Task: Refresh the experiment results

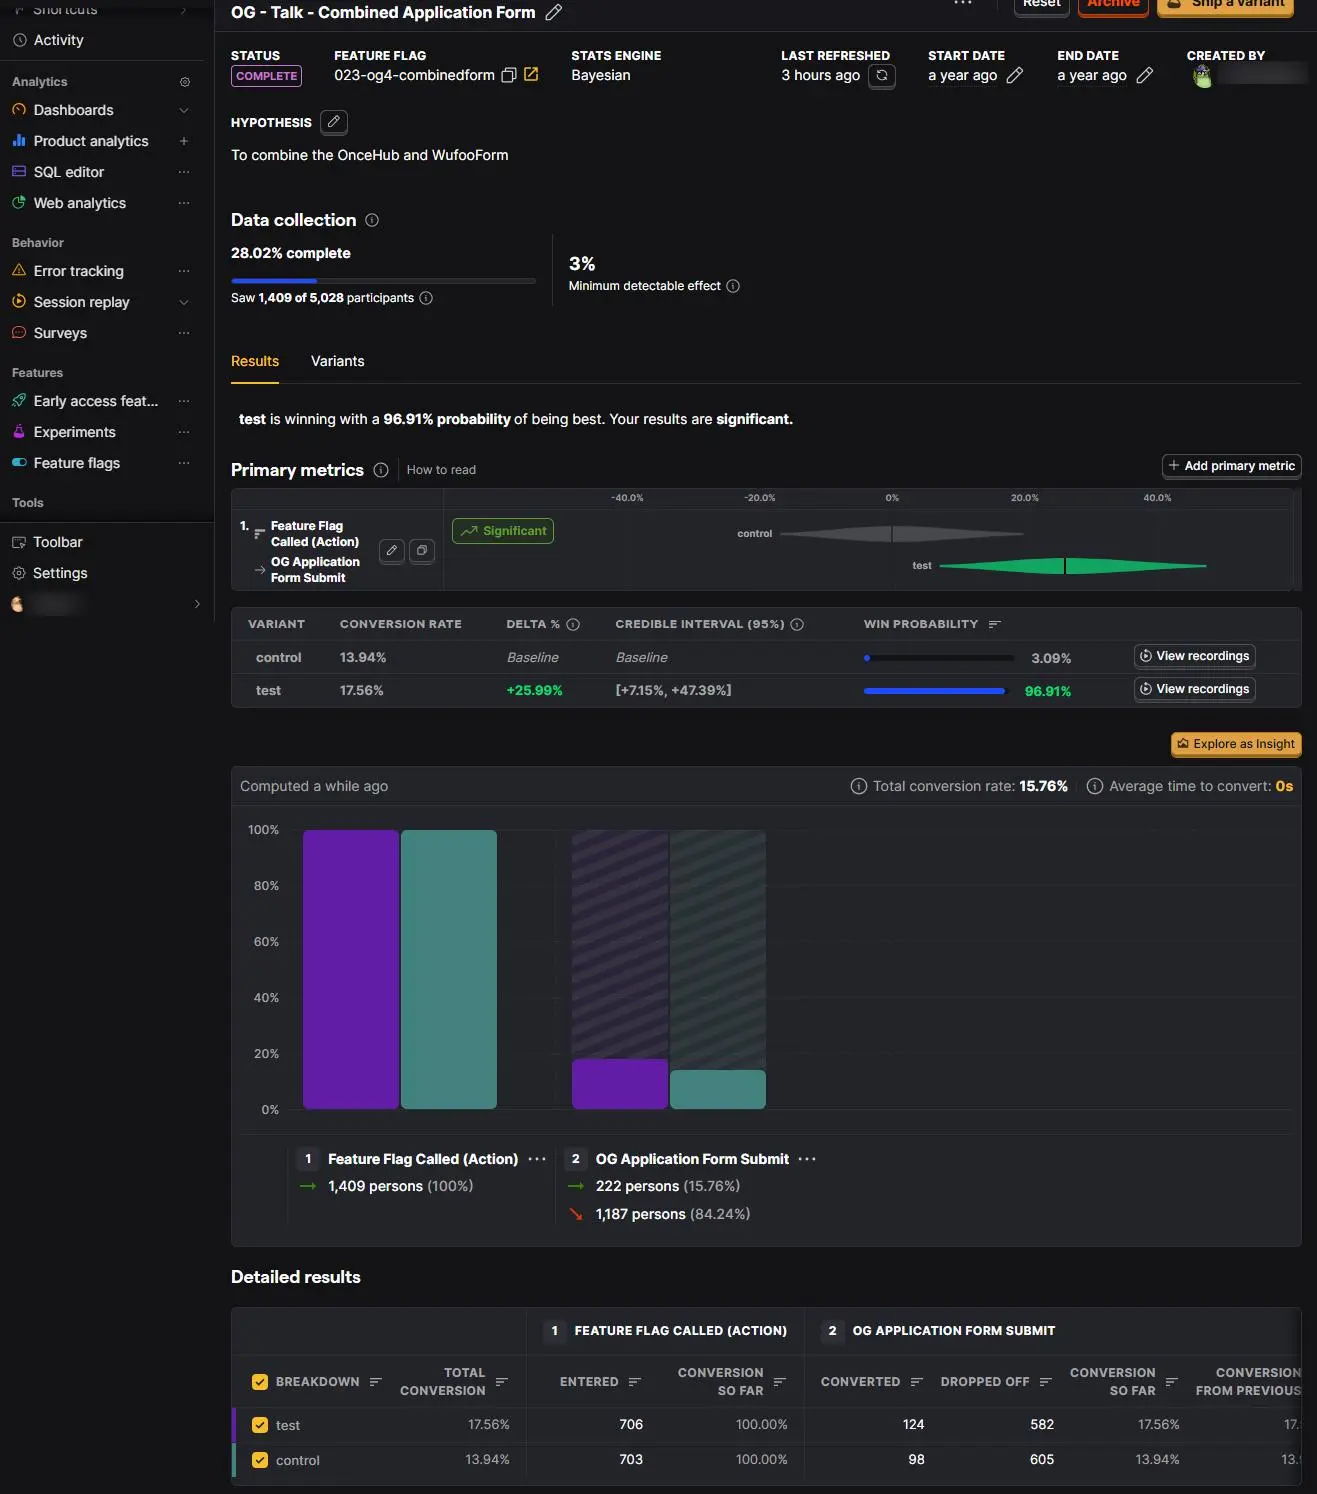Action: [882, 76]
